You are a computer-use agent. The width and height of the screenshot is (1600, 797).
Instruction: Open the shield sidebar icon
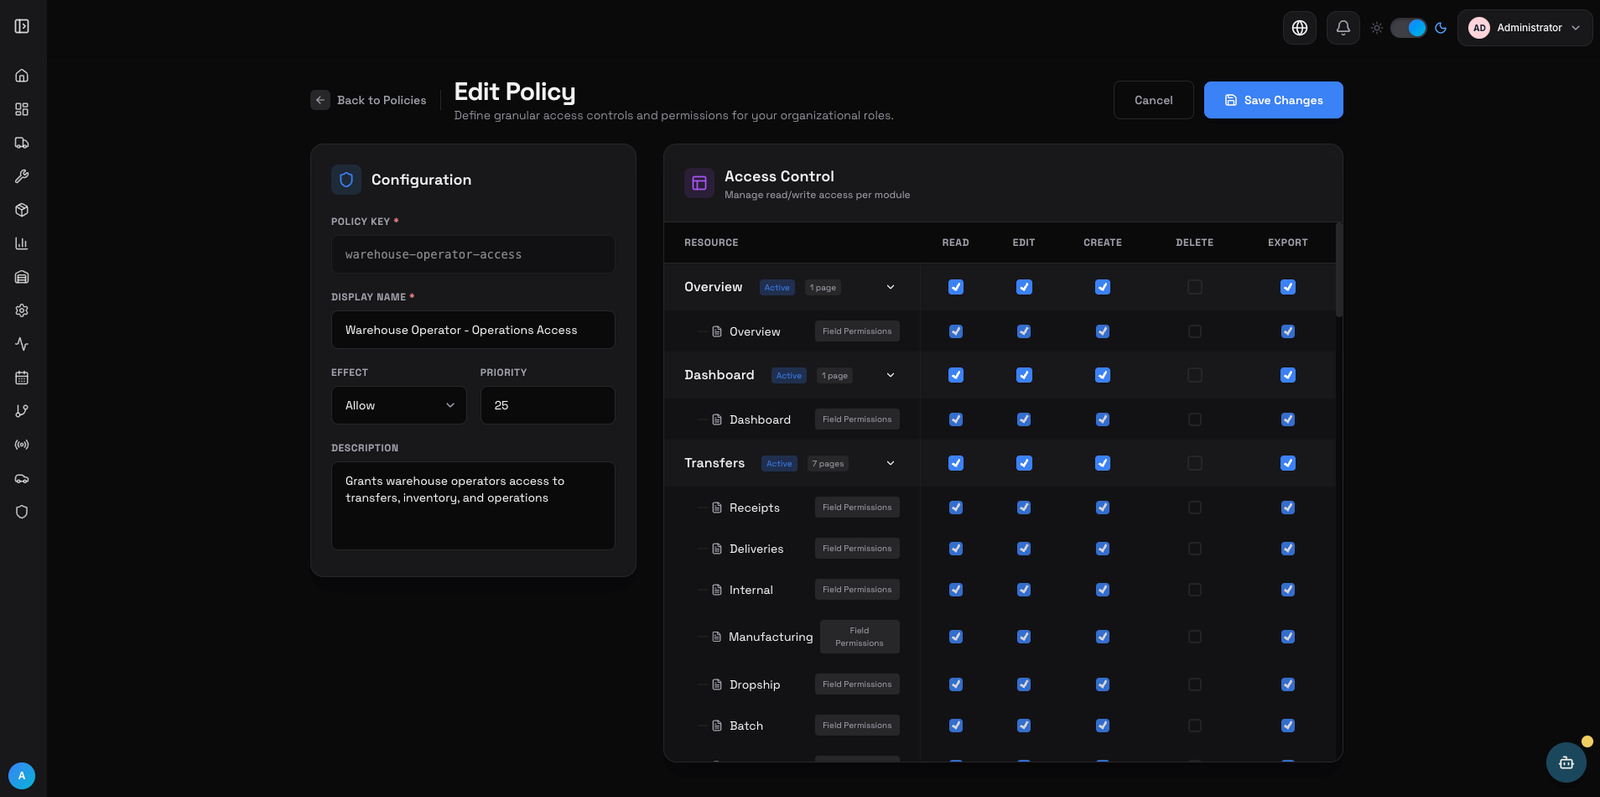pos(22,512)
